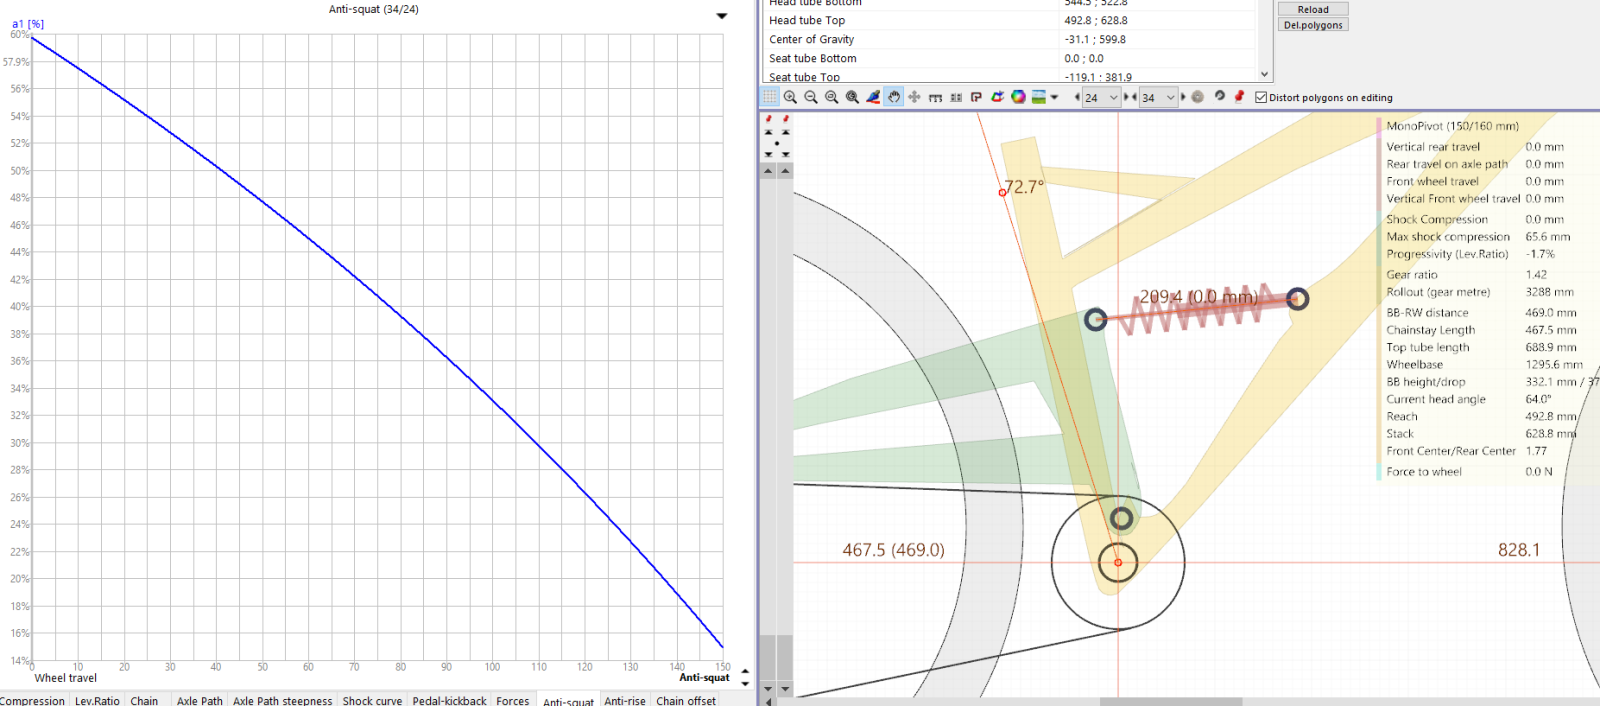Switch to the Anti-rise tab

click(x=625, y=700)
